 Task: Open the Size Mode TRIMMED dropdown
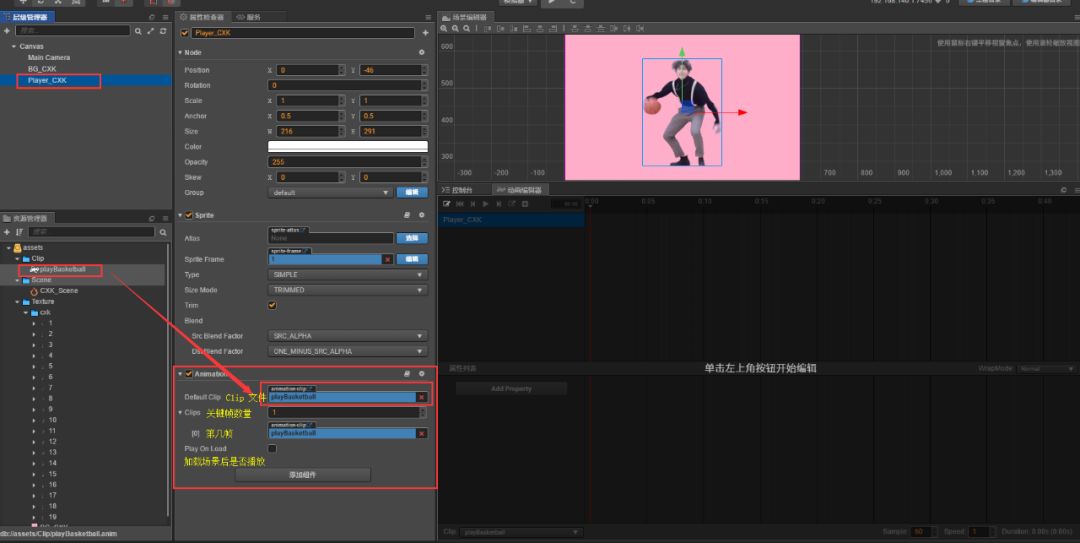coord(347,290)
